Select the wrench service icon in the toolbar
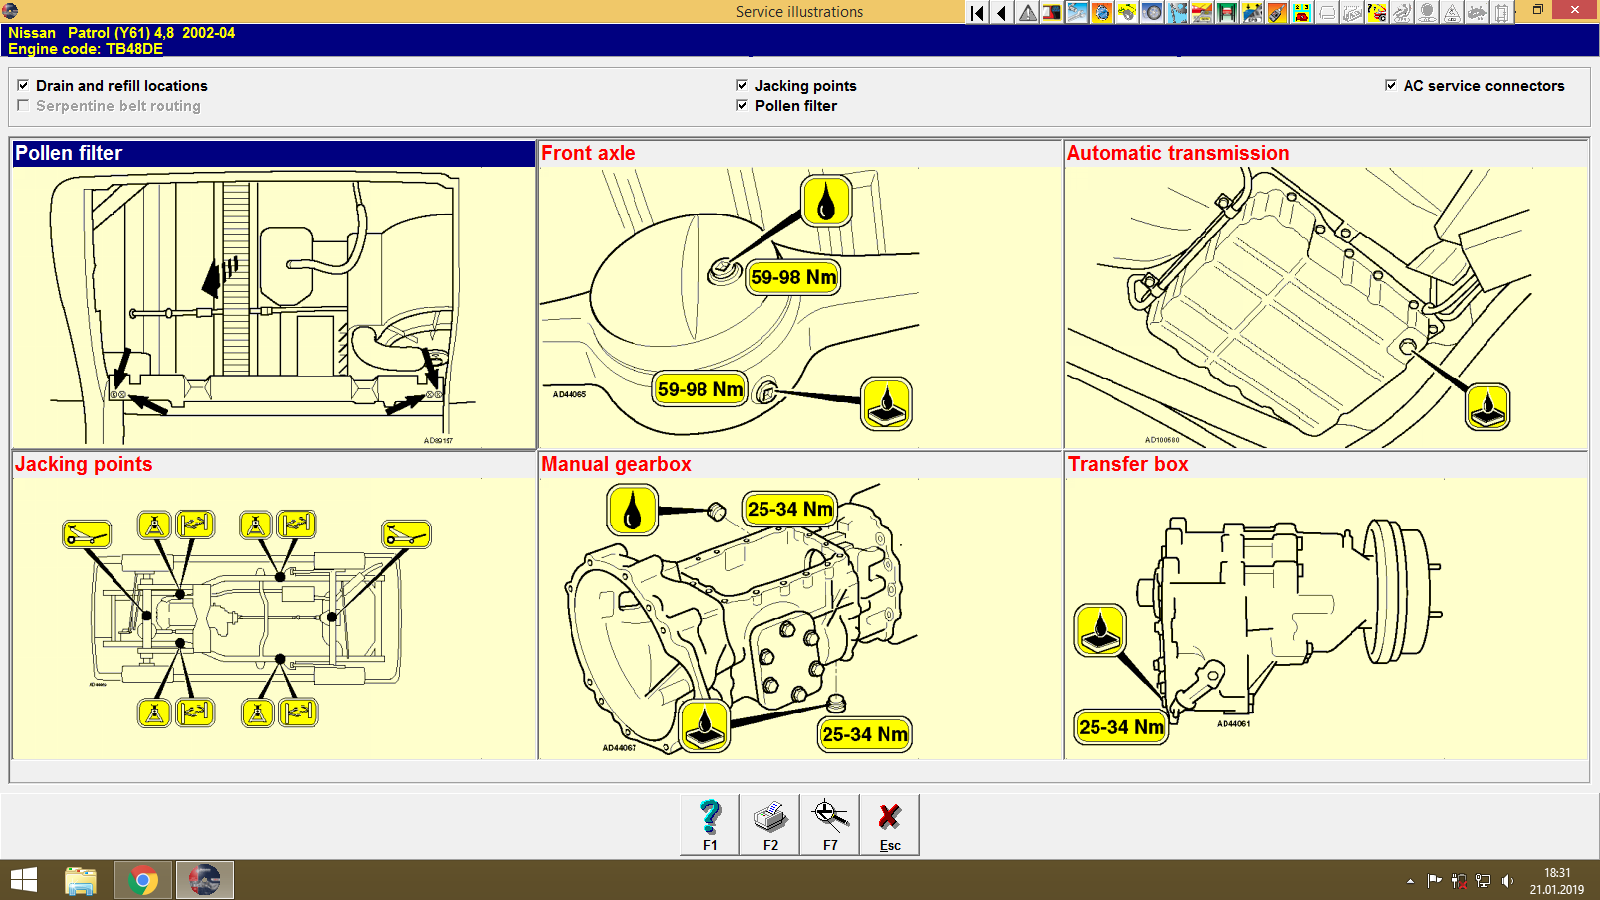Image resolution: width=1600 pixels, height=900 pixels. pos(1076,12)
